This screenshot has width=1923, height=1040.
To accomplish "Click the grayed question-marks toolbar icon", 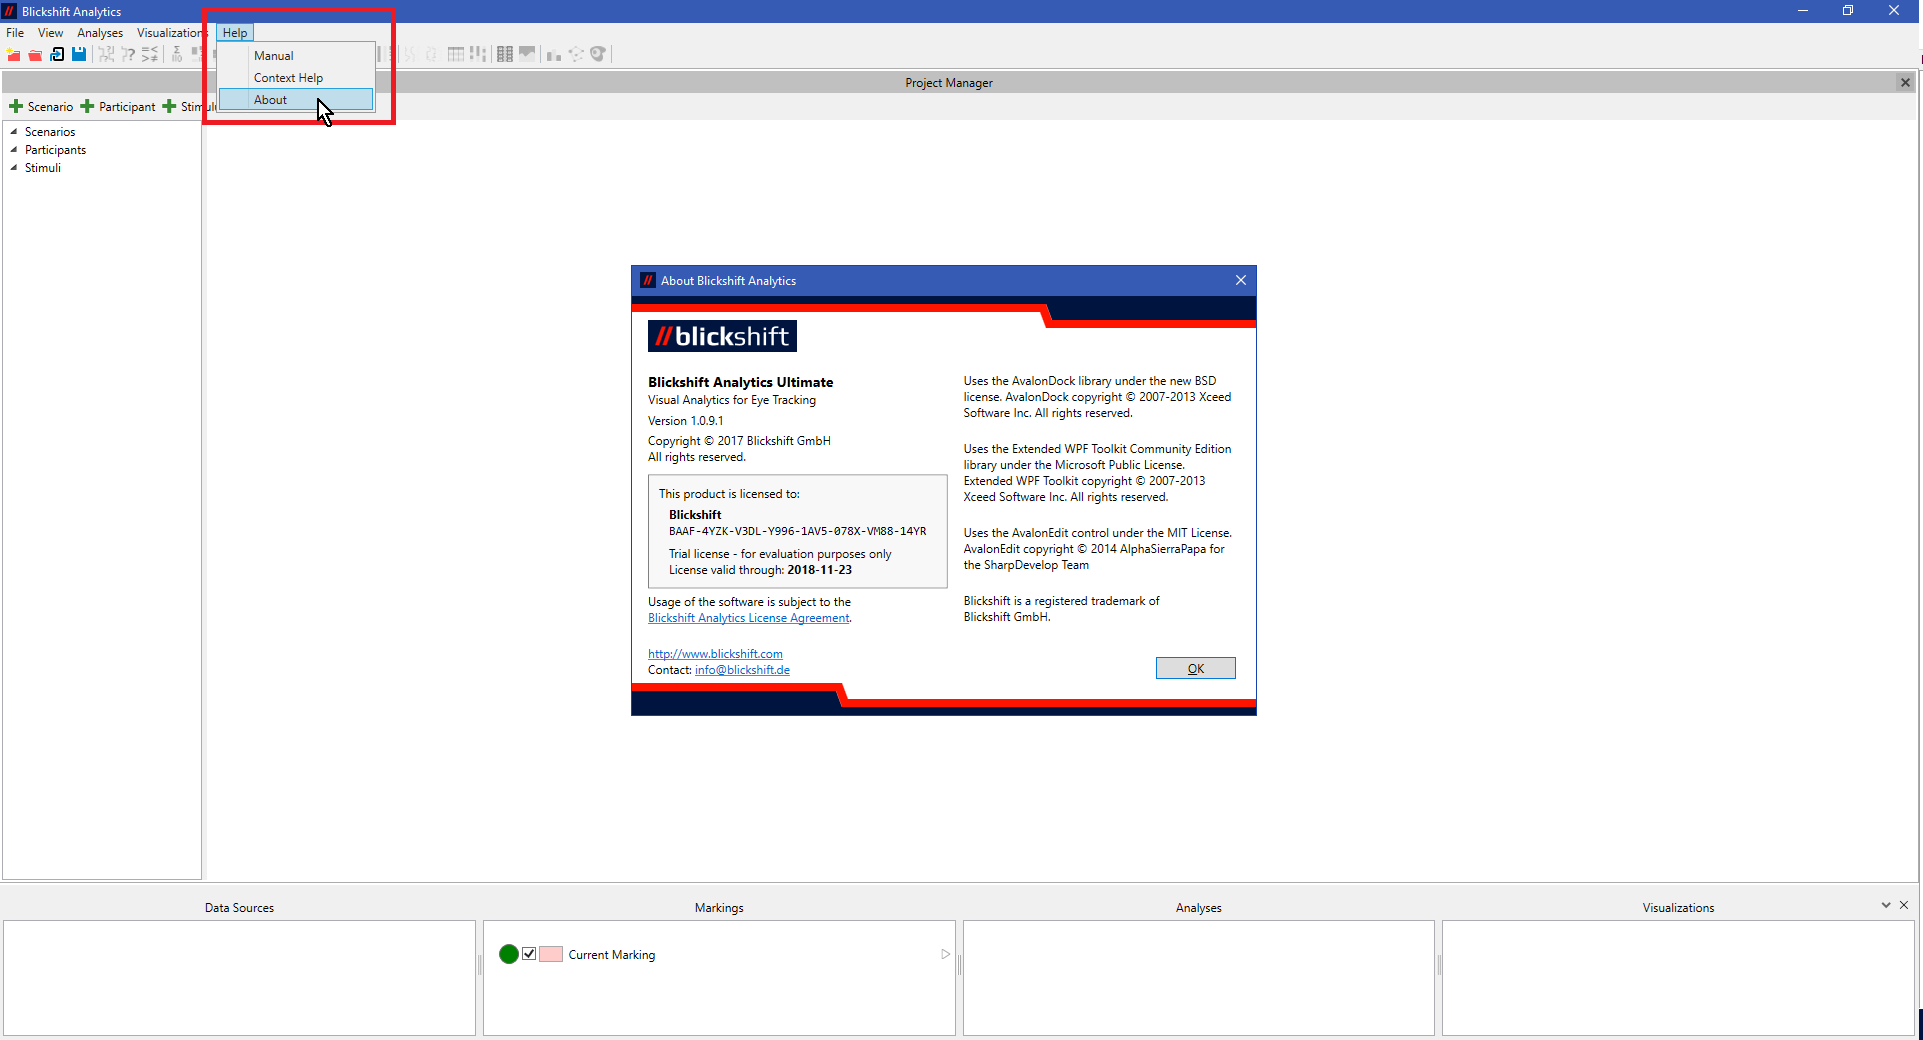I will coord(128,54).
